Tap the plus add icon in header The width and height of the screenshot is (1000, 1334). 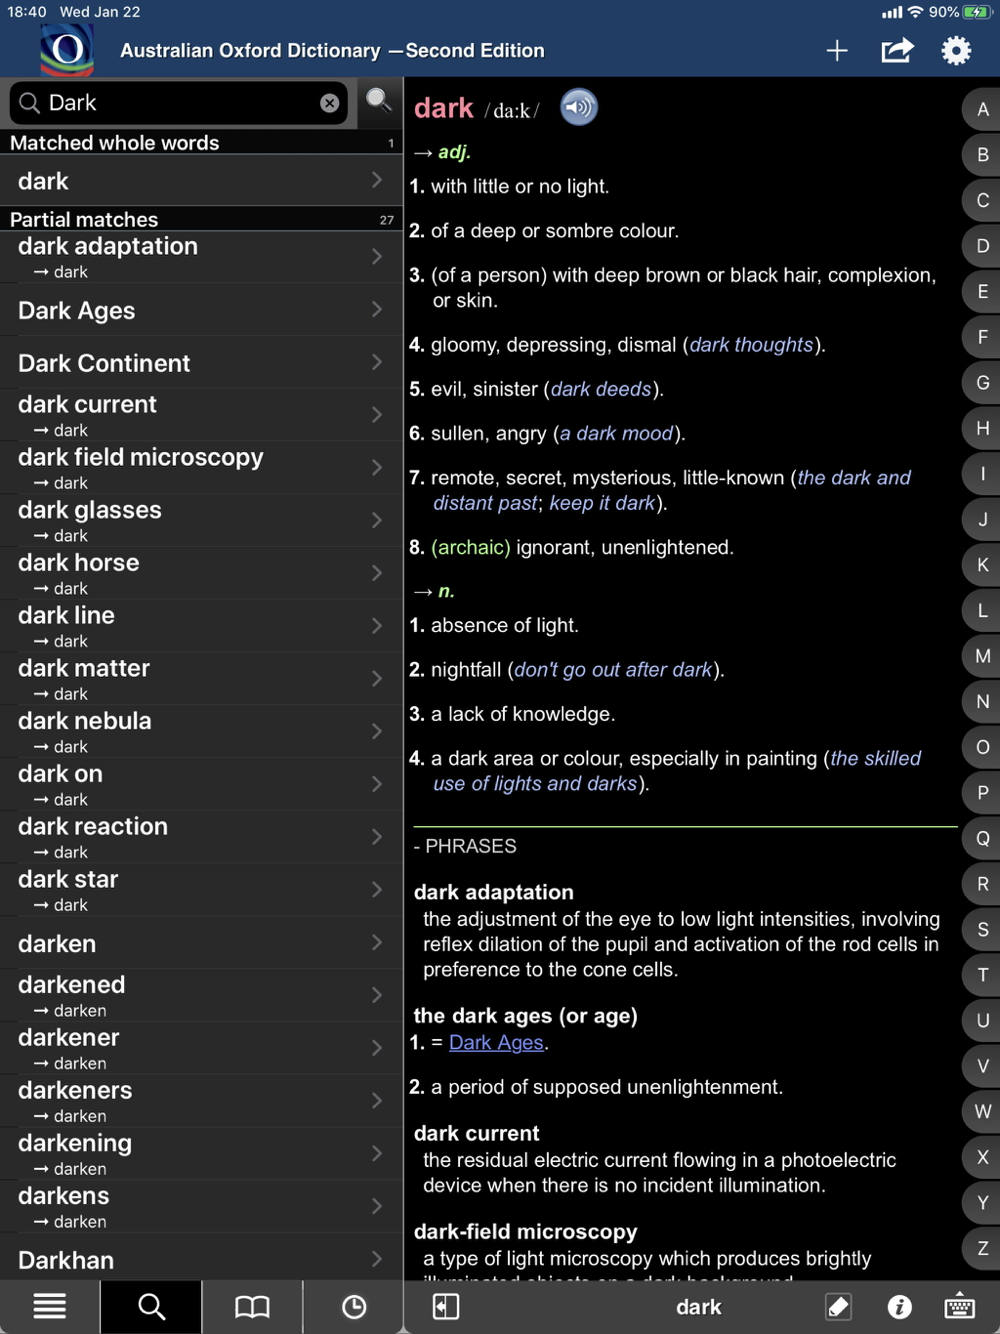tap(837, 51)
